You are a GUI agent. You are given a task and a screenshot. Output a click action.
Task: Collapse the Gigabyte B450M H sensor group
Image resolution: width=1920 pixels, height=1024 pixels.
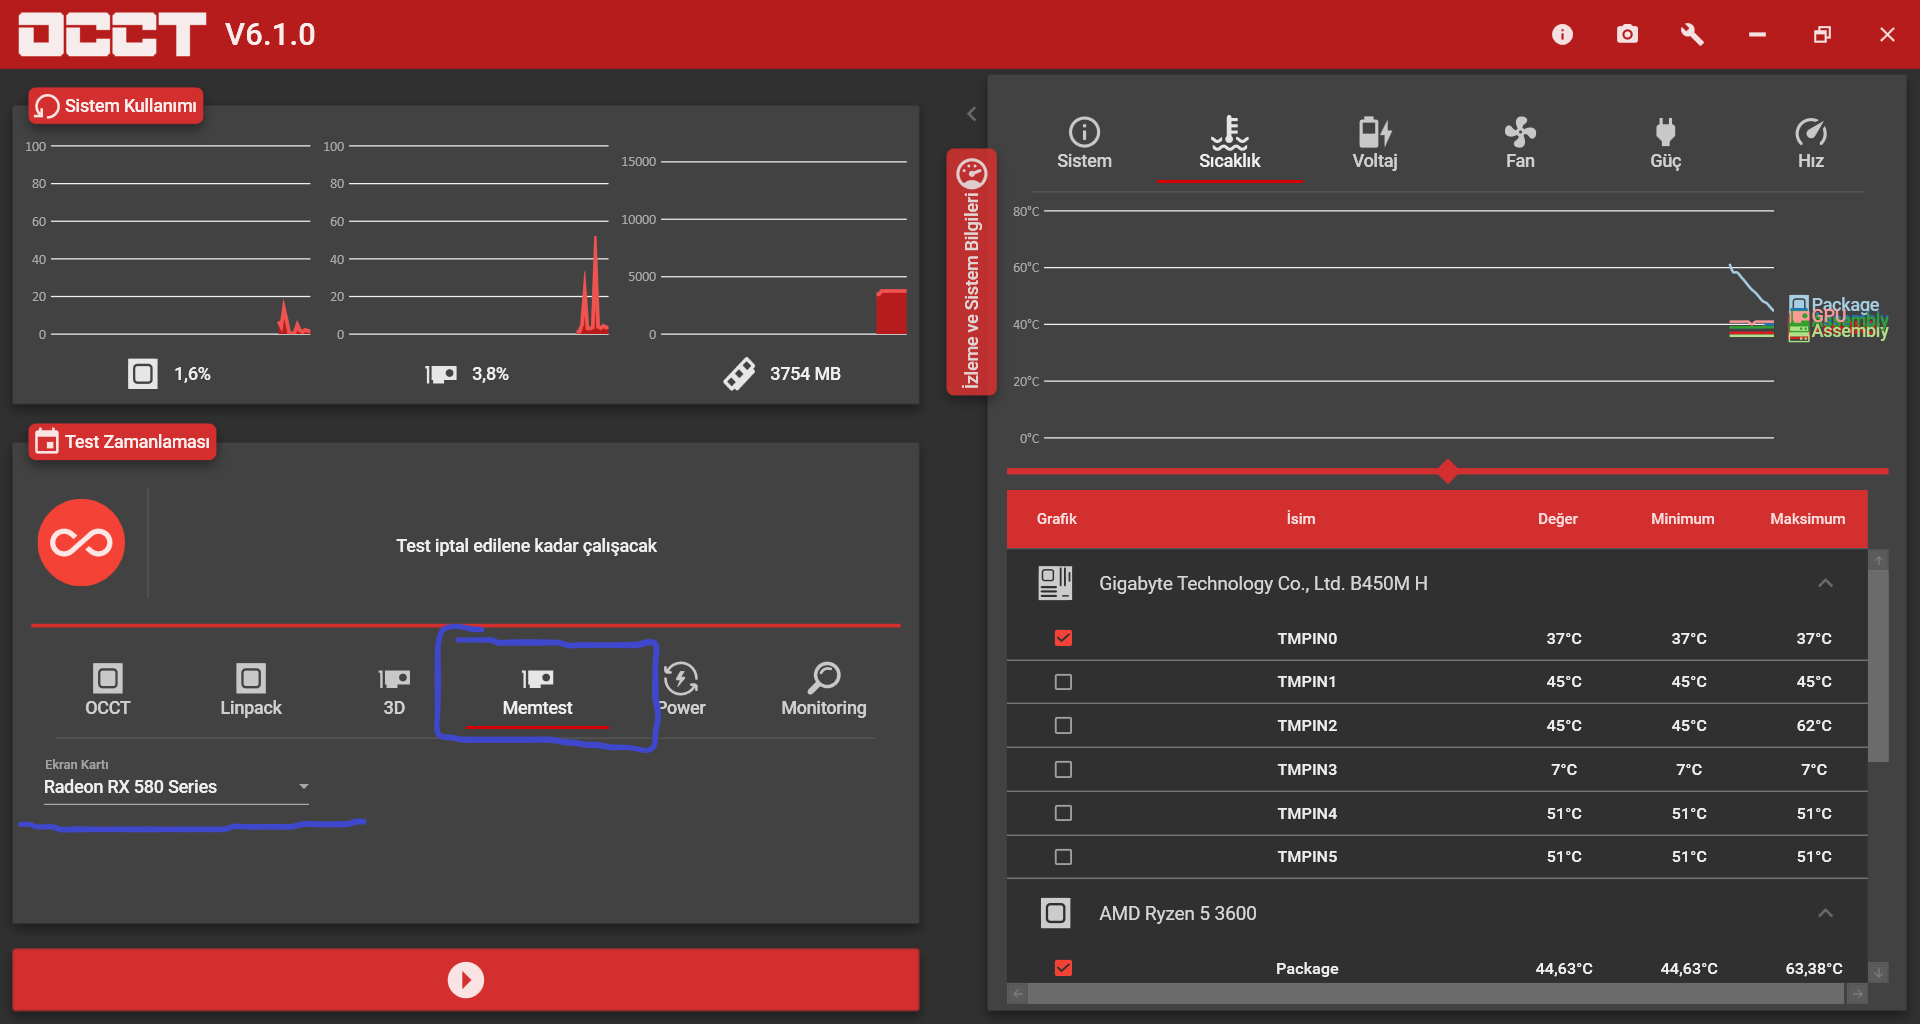point(1825,583)
